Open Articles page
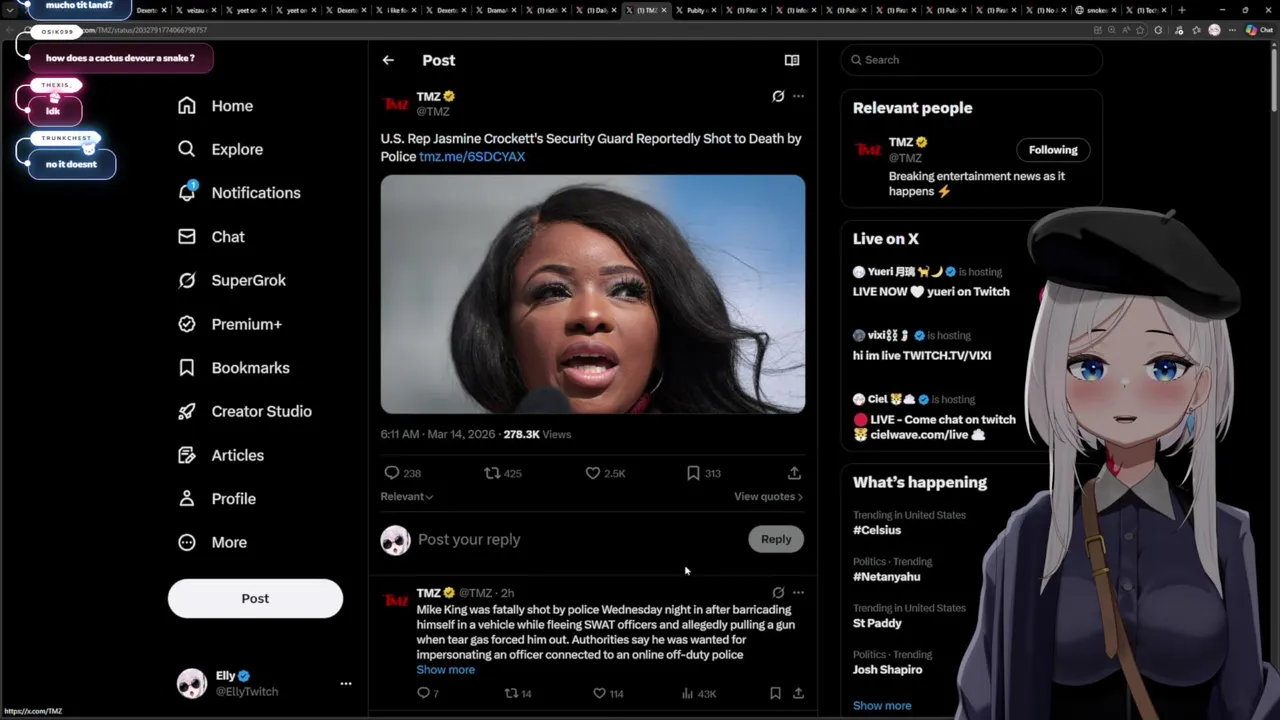 [220, 455]
